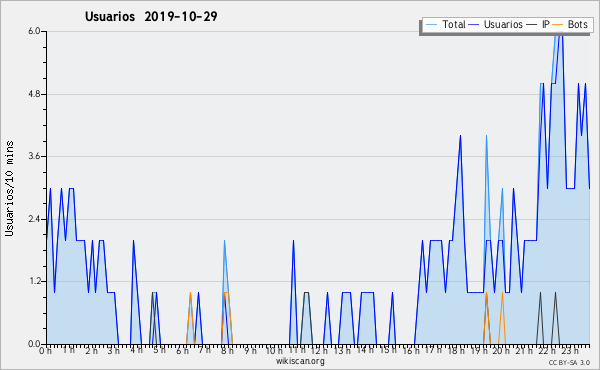Click the orange Bots legend line

[558, 25]
